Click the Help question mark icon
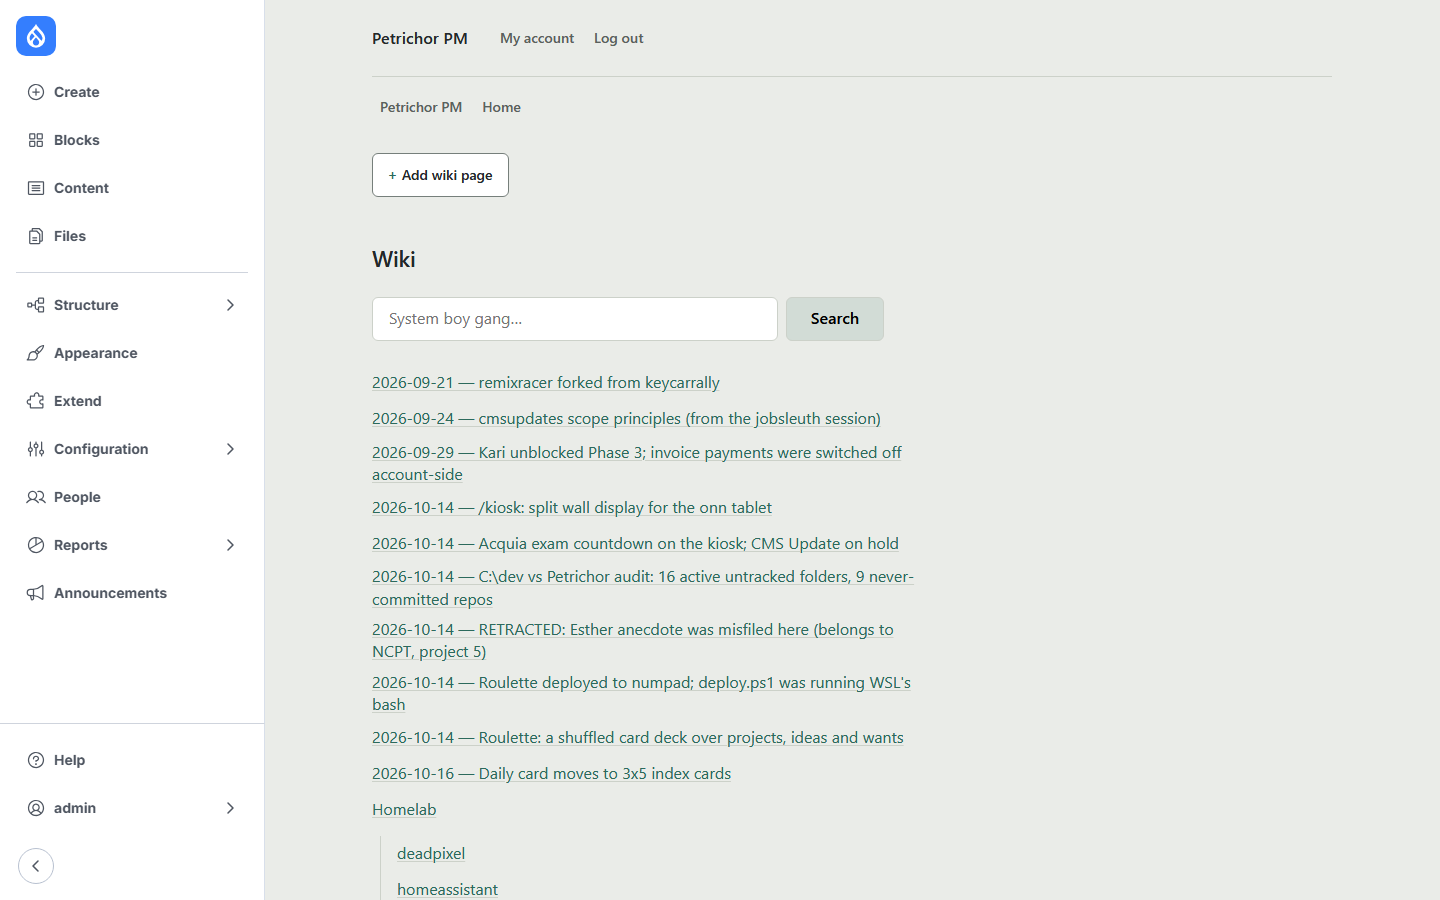 pos(36,760)
